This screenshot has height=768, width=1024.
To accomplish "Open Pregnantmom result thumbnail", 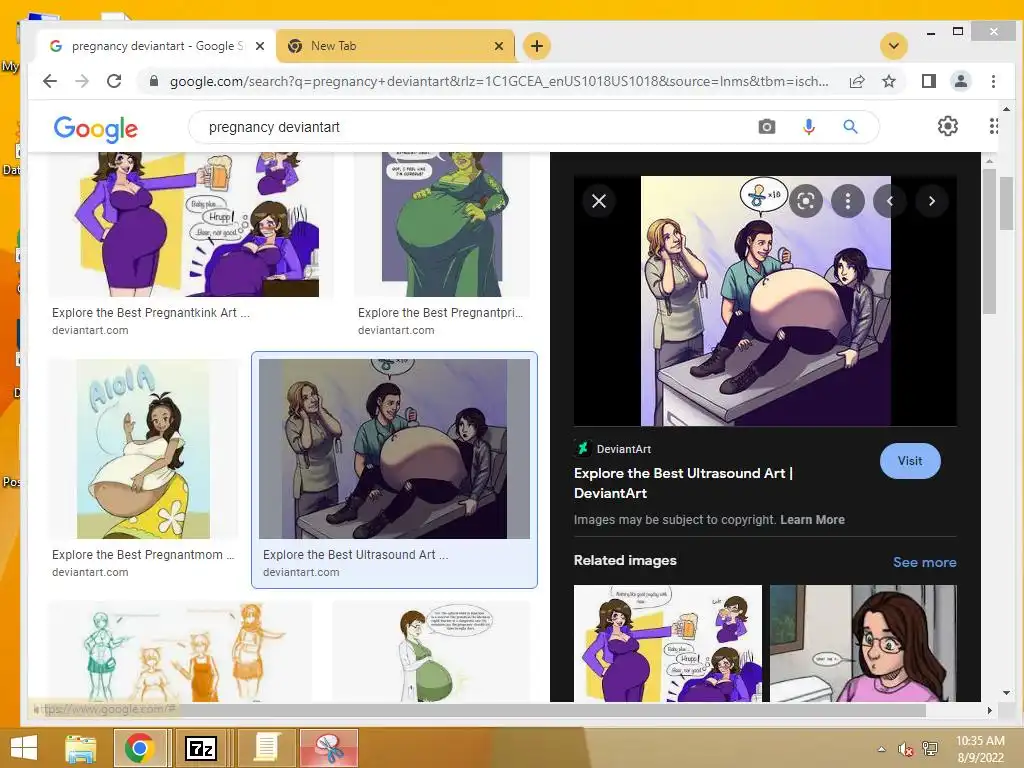I will (143, 449).
